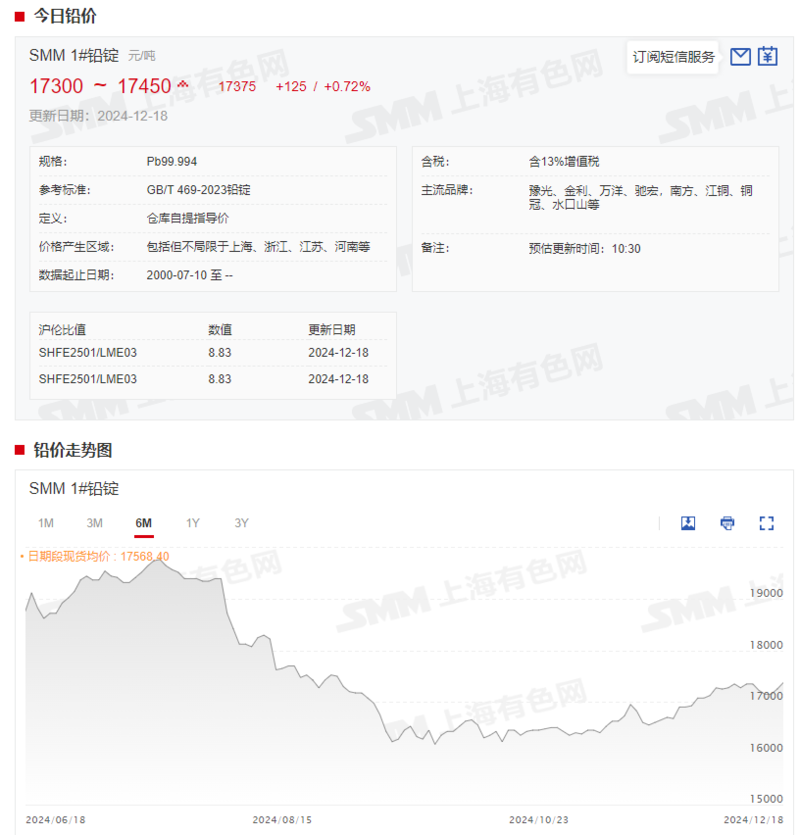Click the second SHFE2501/LME03 row

point(213,379)
